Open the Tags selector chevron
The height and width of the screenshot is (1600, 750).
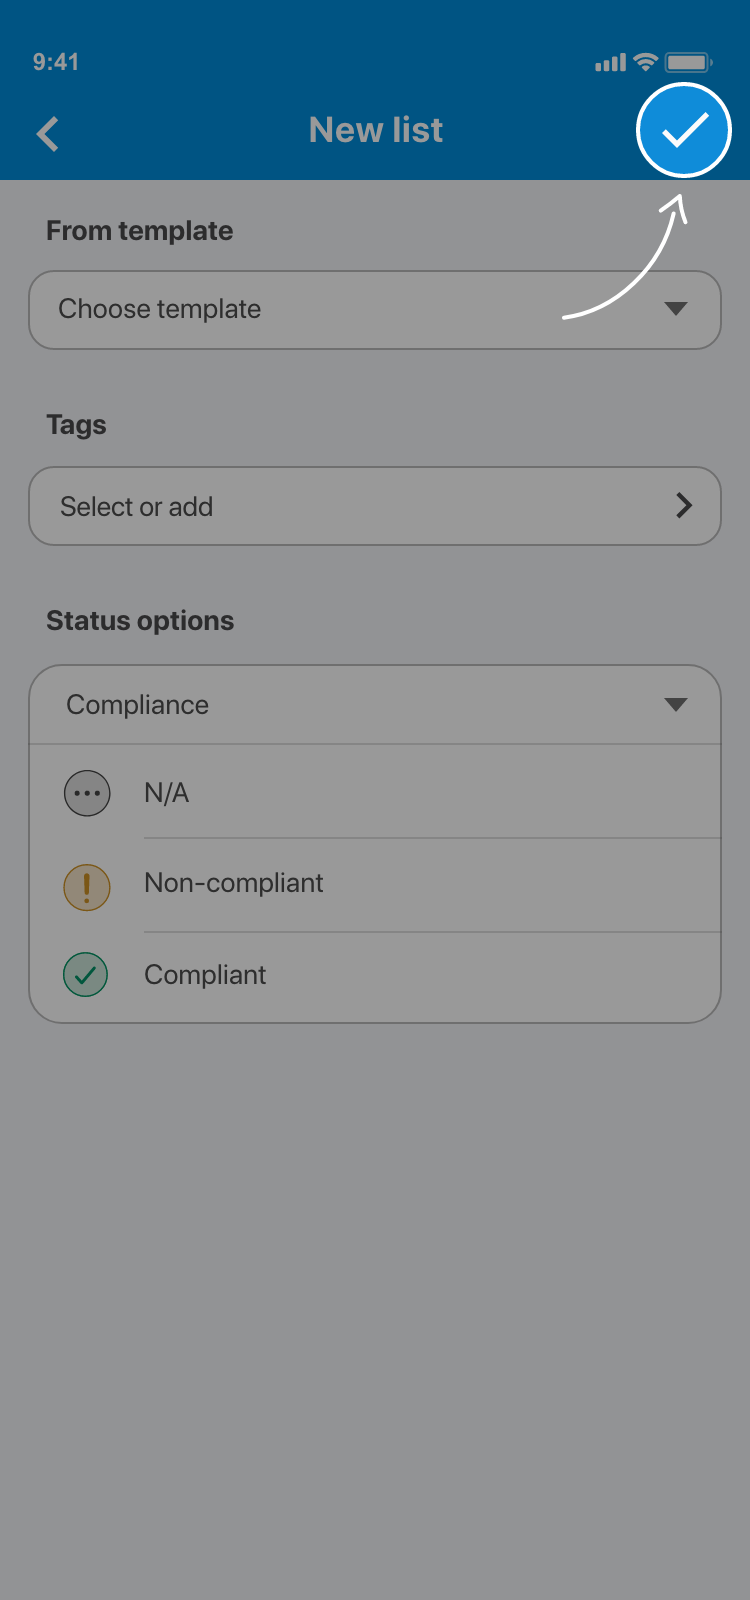(684, 506)
